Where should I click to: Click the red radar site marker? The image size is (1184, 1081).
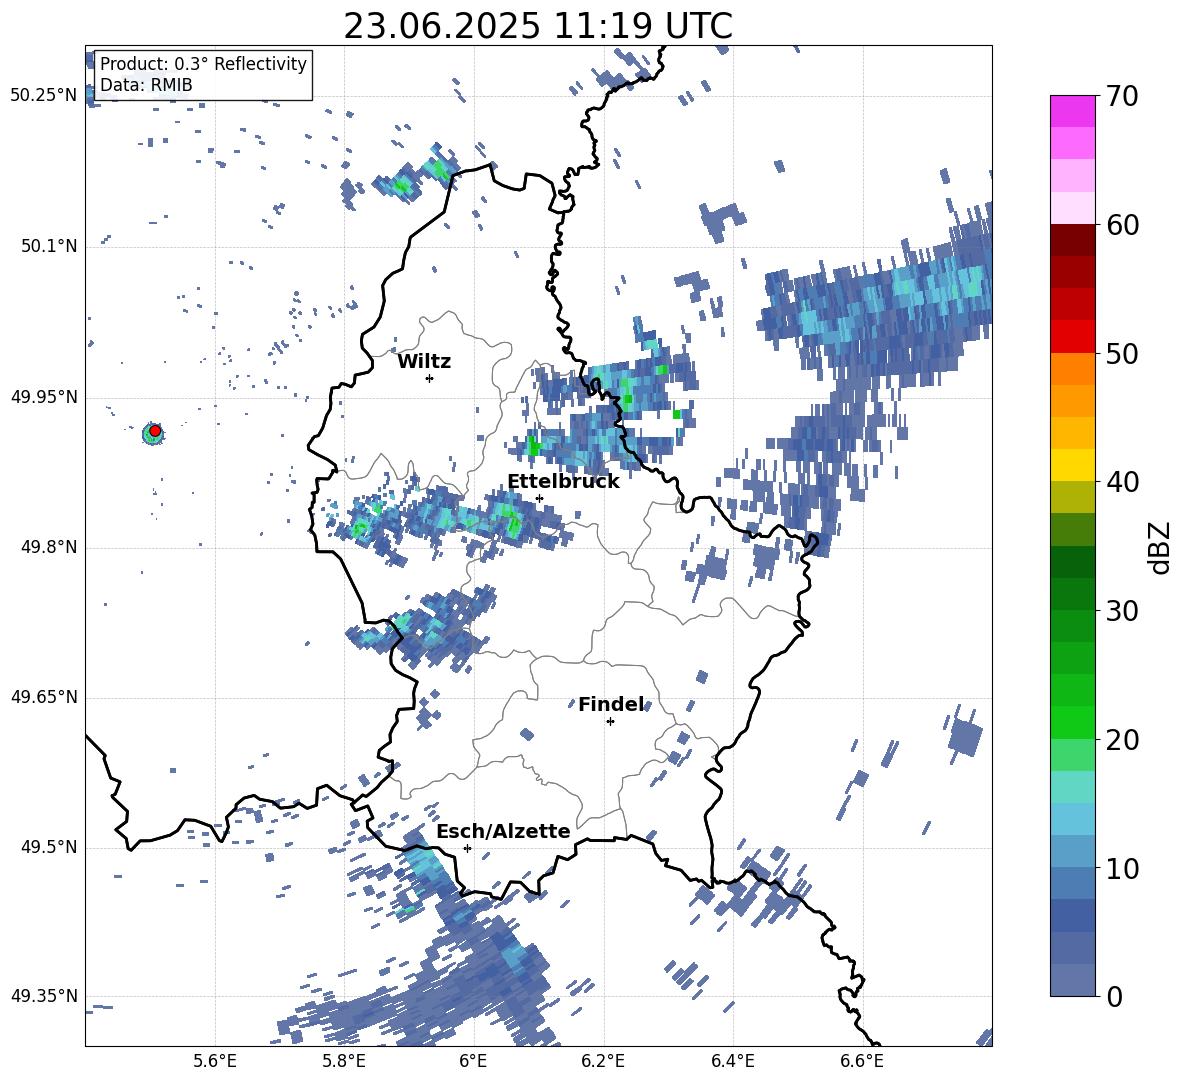(155, 431)
